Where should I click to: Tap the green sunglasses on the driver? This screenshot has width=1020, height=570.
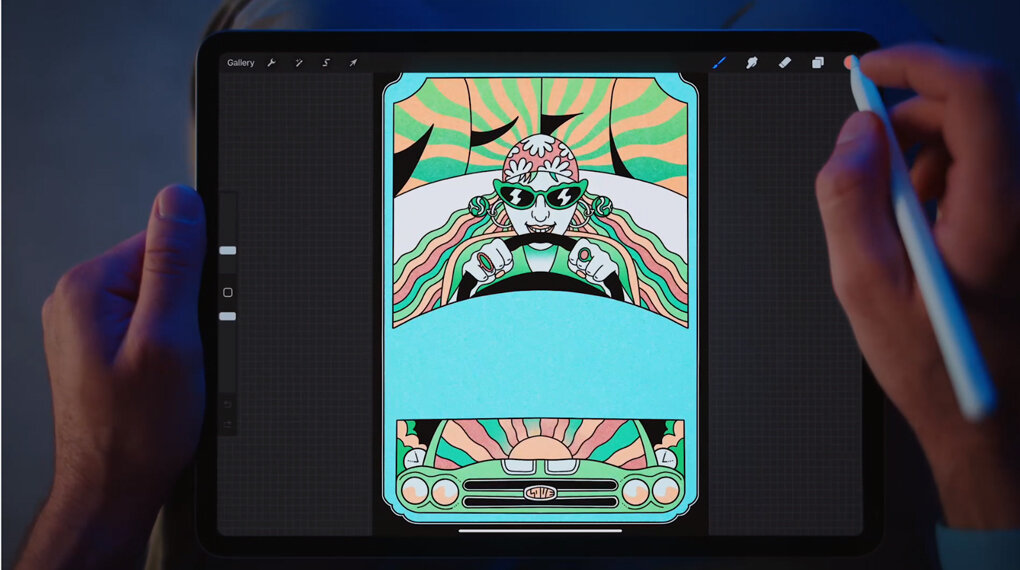[540, 194]
